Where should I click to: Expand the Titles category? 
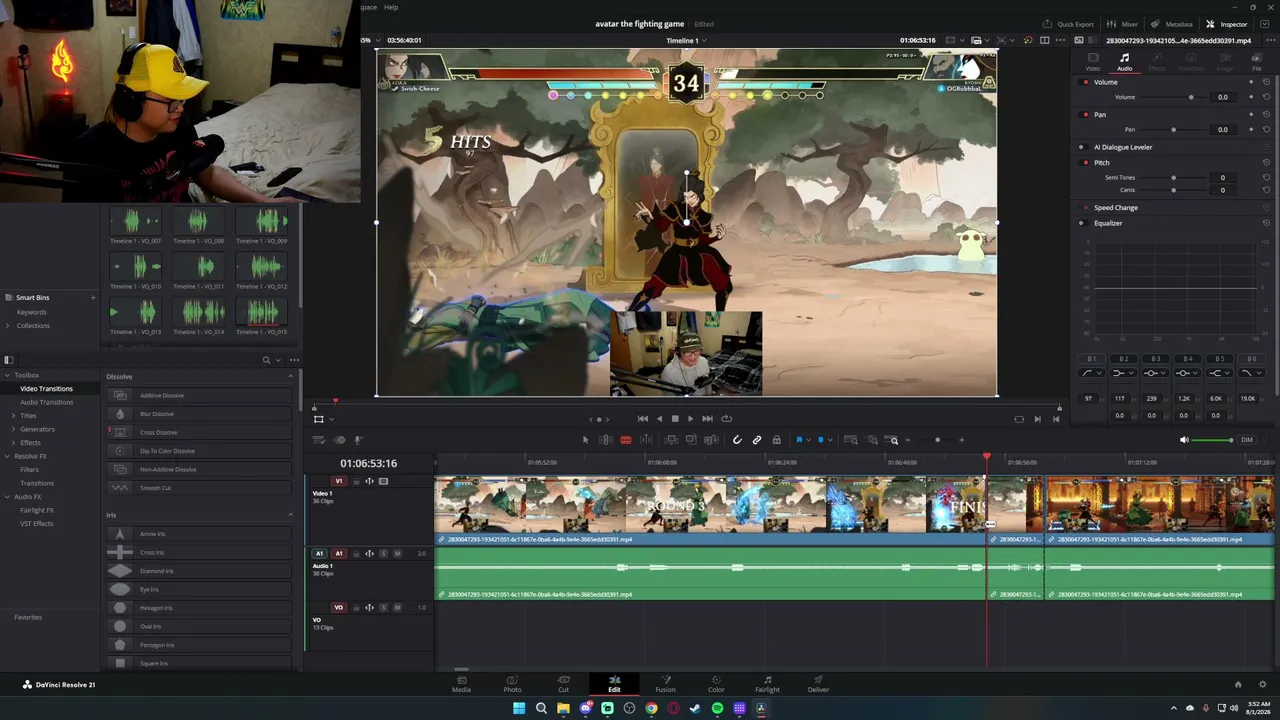pyautogui.click(x=14, y=415)
